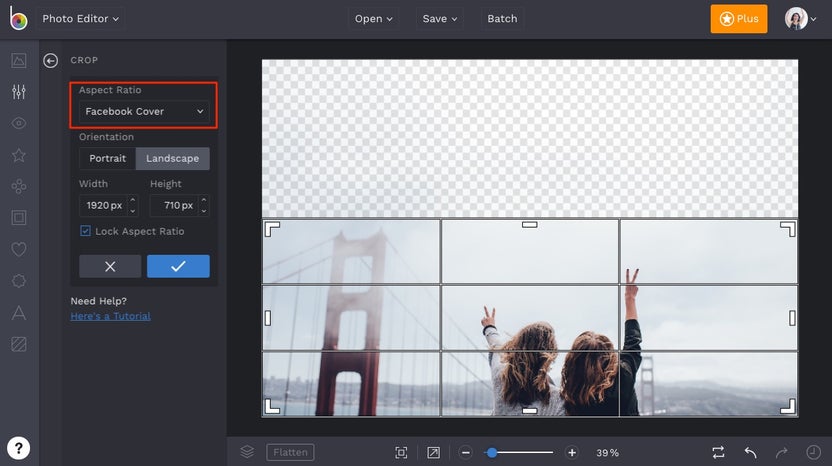Open the Frames sidebar icon
Image resolution: width=832 pixels, height=466 pixels.
19,218
